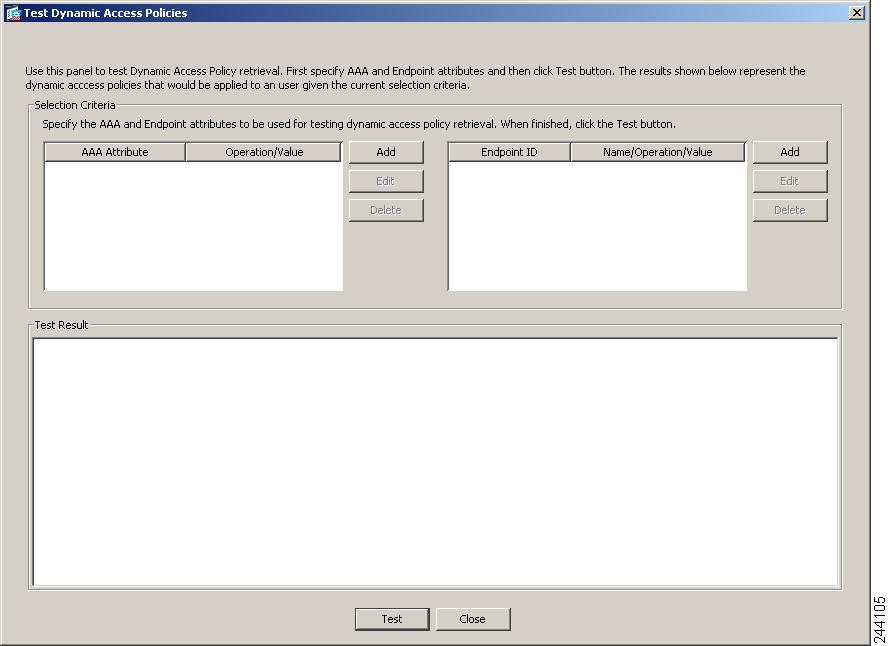This screenshot has height=646, width=888.
Task: Select the Operation/Value column header
Action: (x=264, y=152)
